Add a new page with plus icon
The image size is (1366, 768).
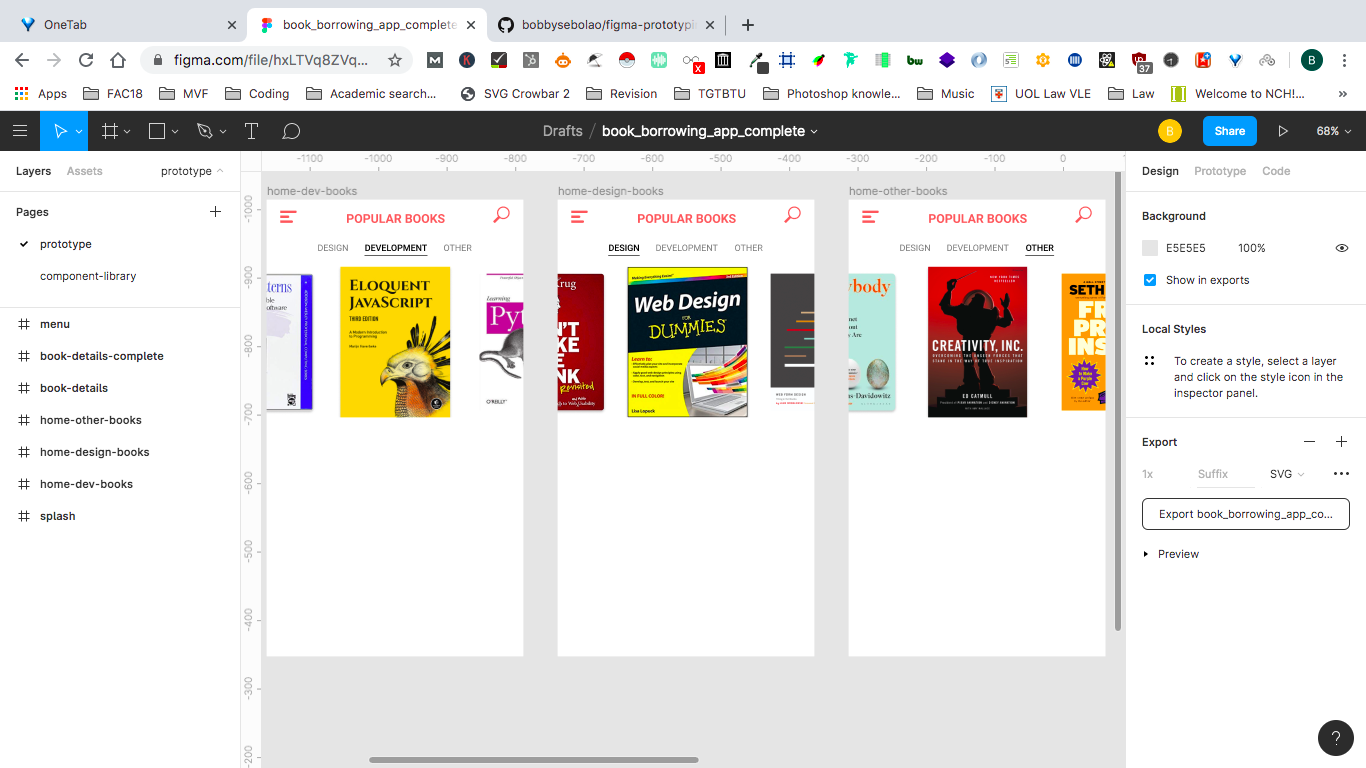coord(215,212)
